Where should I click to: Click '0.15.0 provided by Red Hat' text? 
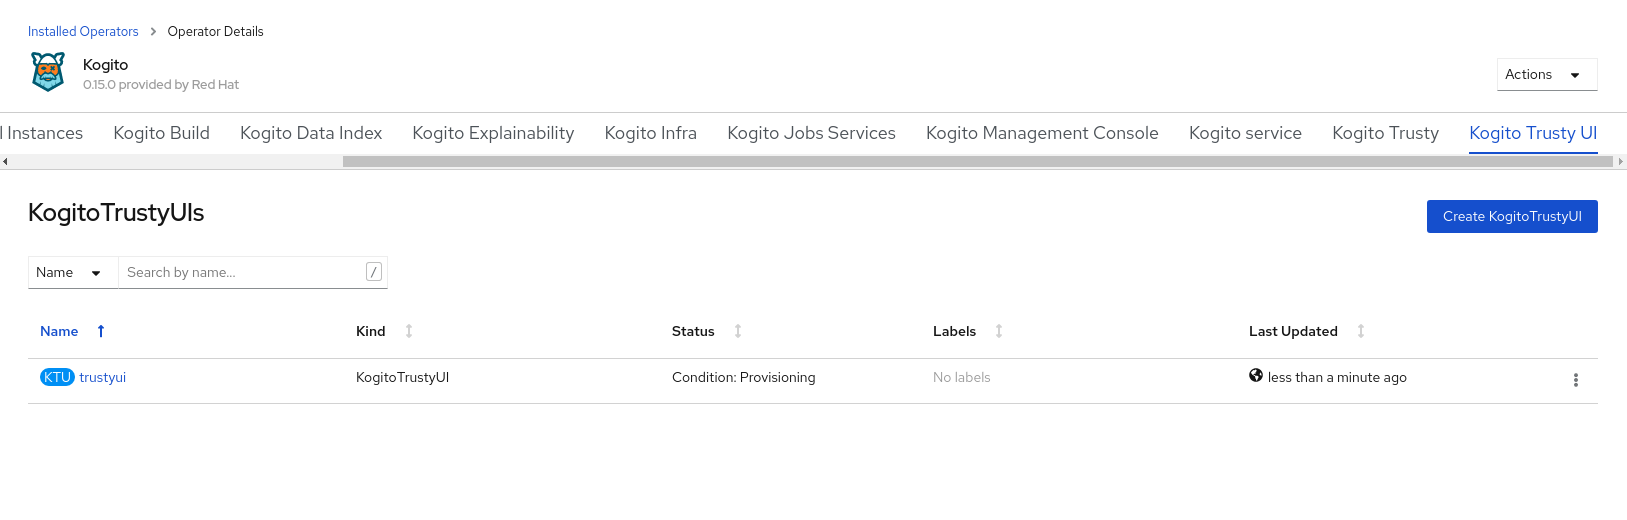pos(161,84)
